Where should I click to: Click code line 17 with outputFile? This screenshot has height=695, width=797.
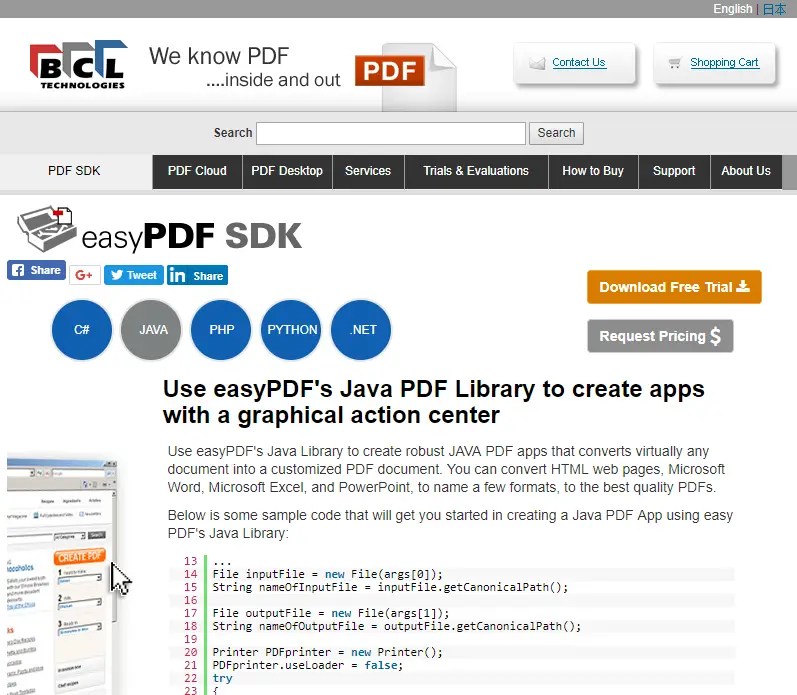click(330, 614)
